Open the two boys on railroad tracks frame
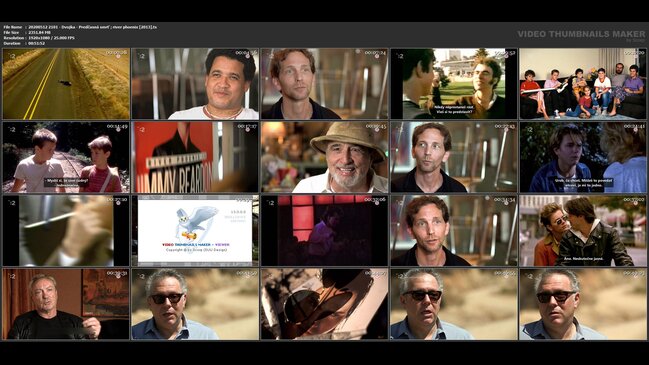649x365 pixels. (66, 157)
